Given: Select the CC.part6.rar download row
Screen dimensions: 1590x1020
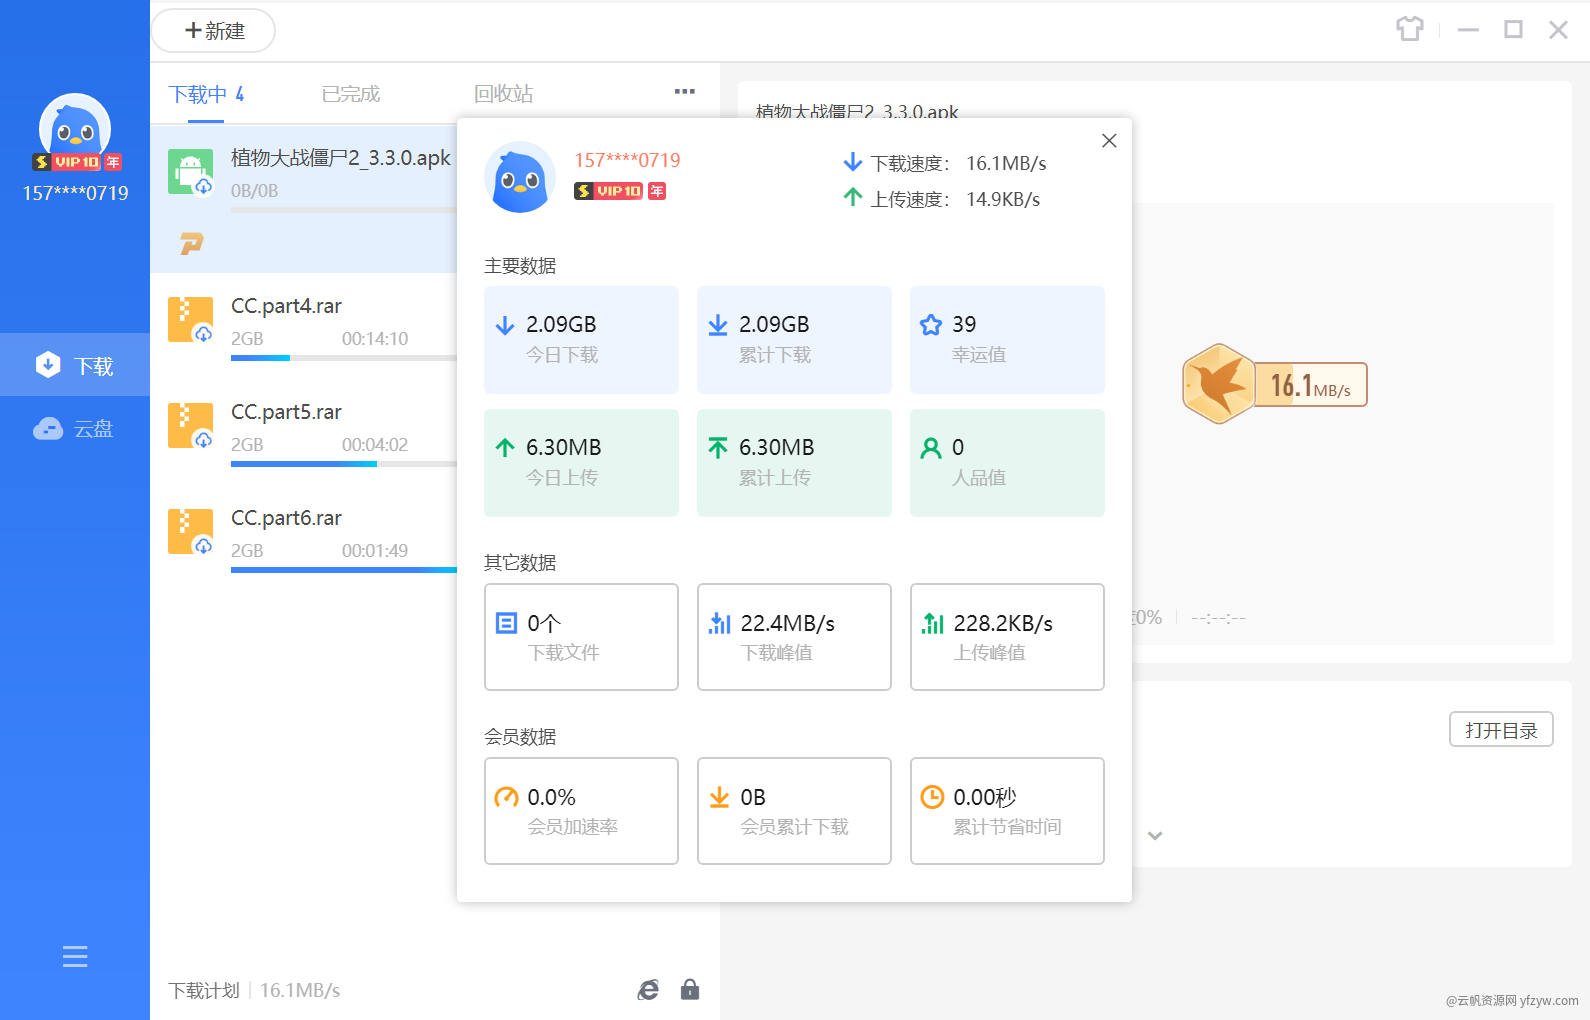Looking at the screenshot, I should pos(304,537).
